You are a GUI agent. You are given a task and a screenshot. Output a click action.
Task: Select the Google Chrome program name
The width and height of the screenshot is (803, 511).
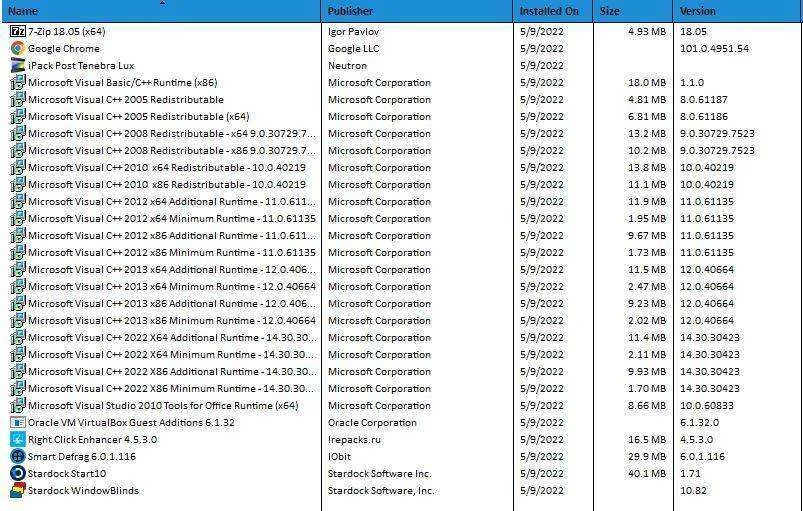[64, 49]
